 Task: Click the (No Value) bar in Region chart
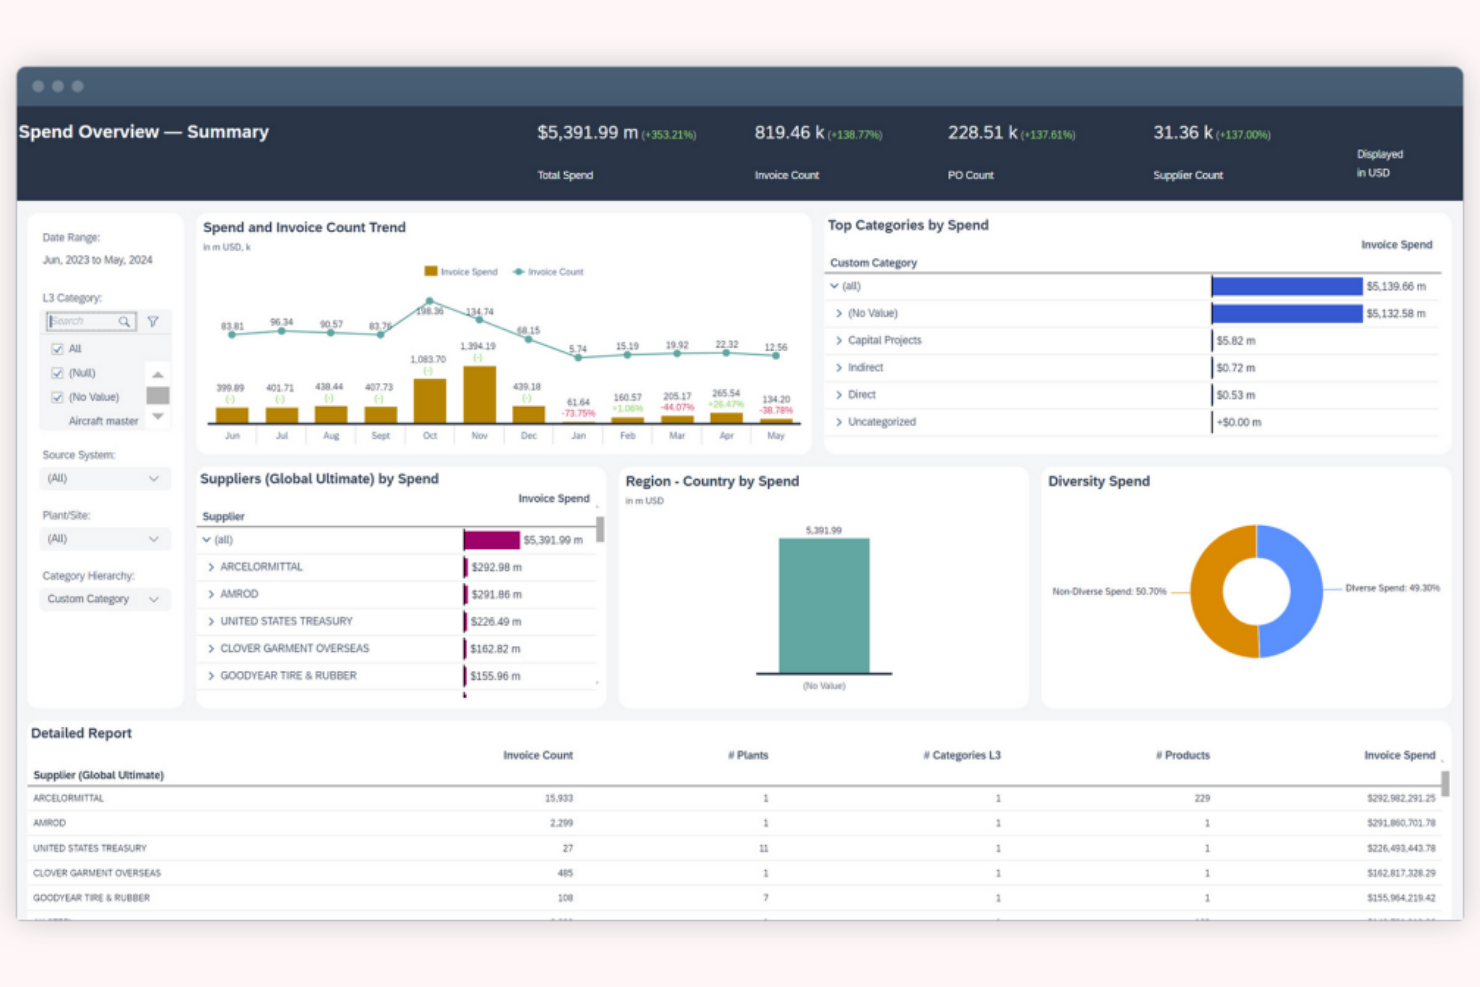(824, 605)
